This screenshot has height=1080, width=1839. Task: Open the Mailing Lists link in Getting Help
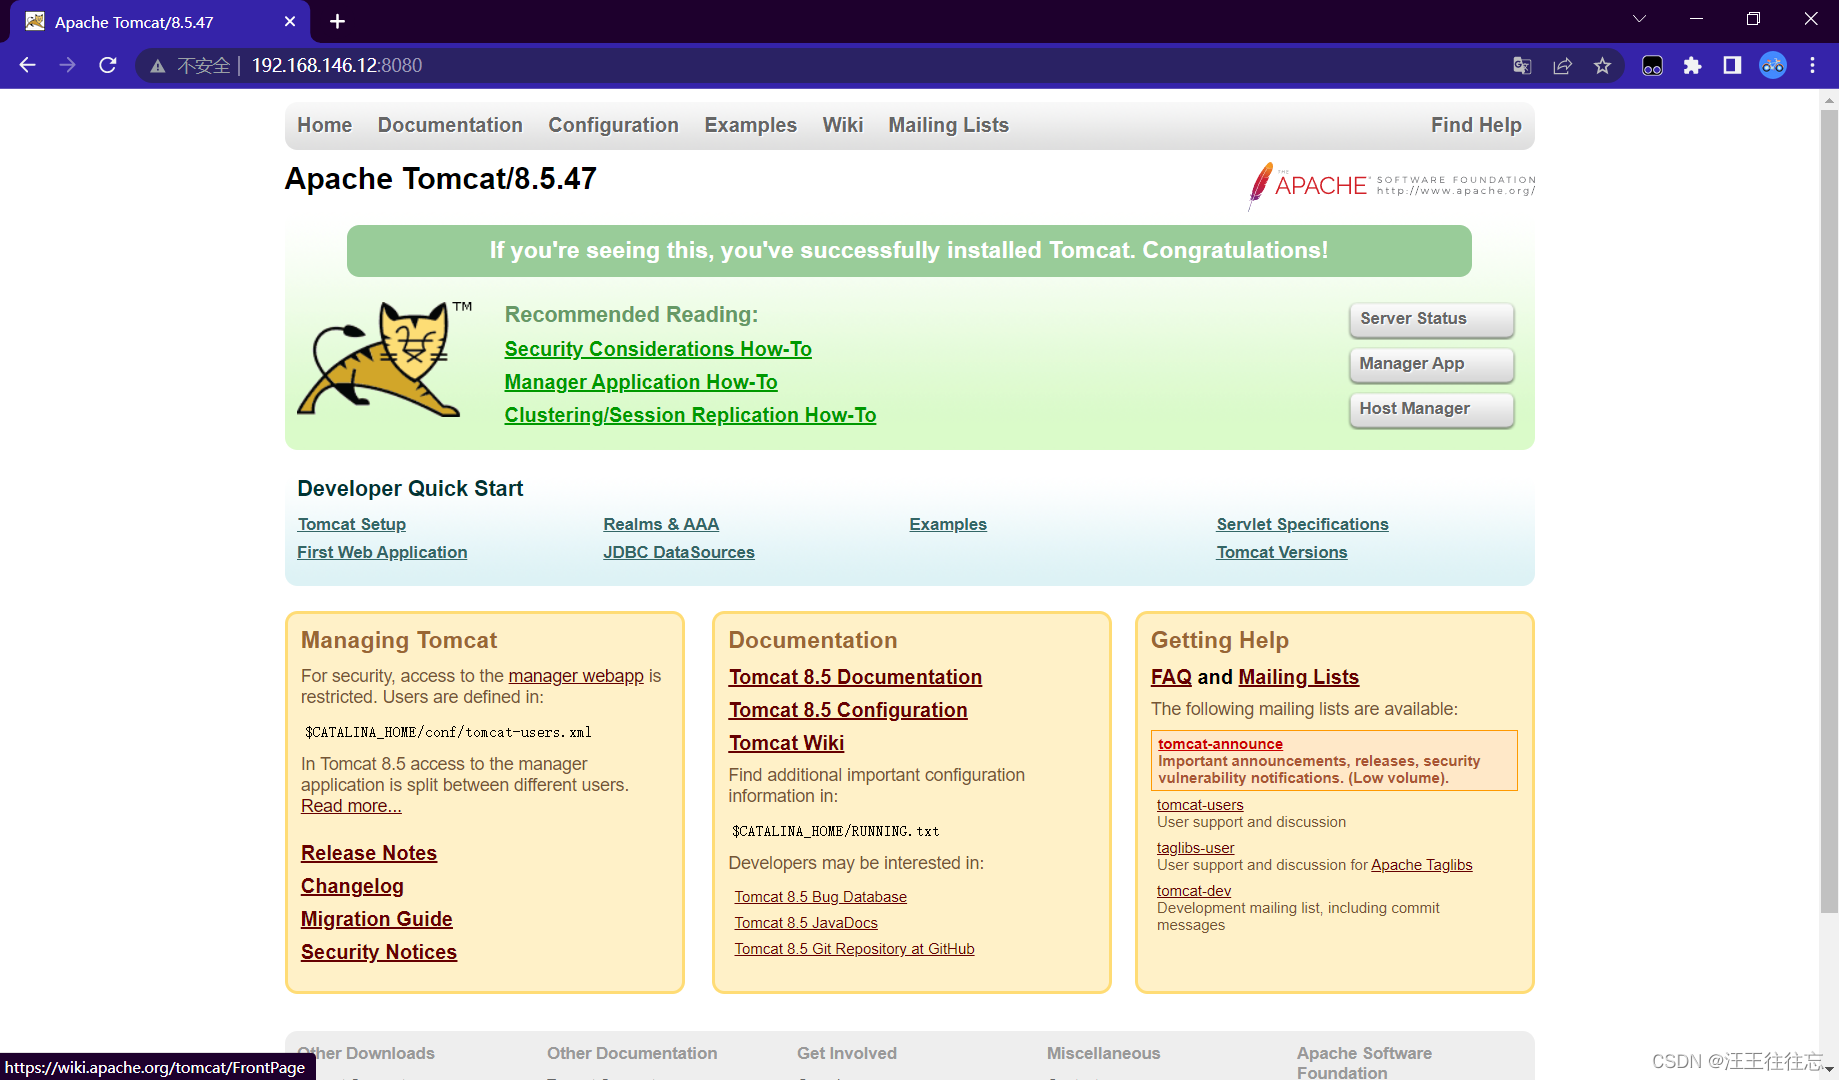point(1298,677)
